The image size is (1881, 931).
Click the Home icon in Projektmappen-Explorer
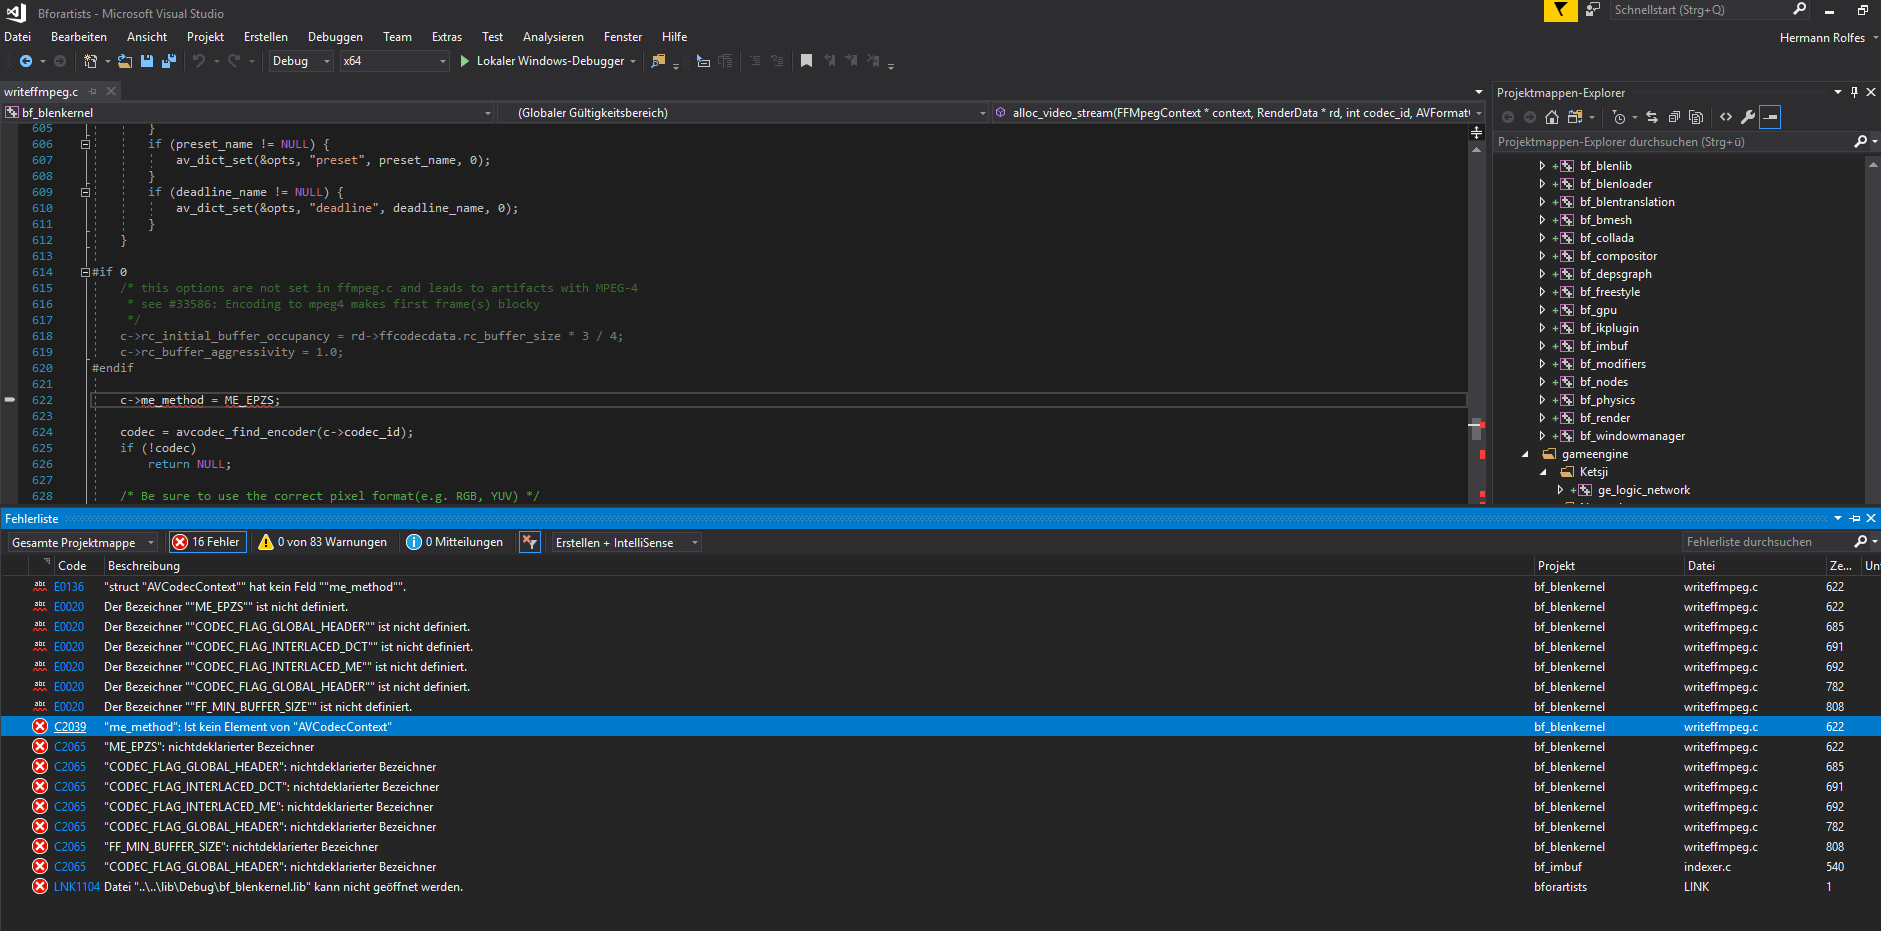(1552, 117)
